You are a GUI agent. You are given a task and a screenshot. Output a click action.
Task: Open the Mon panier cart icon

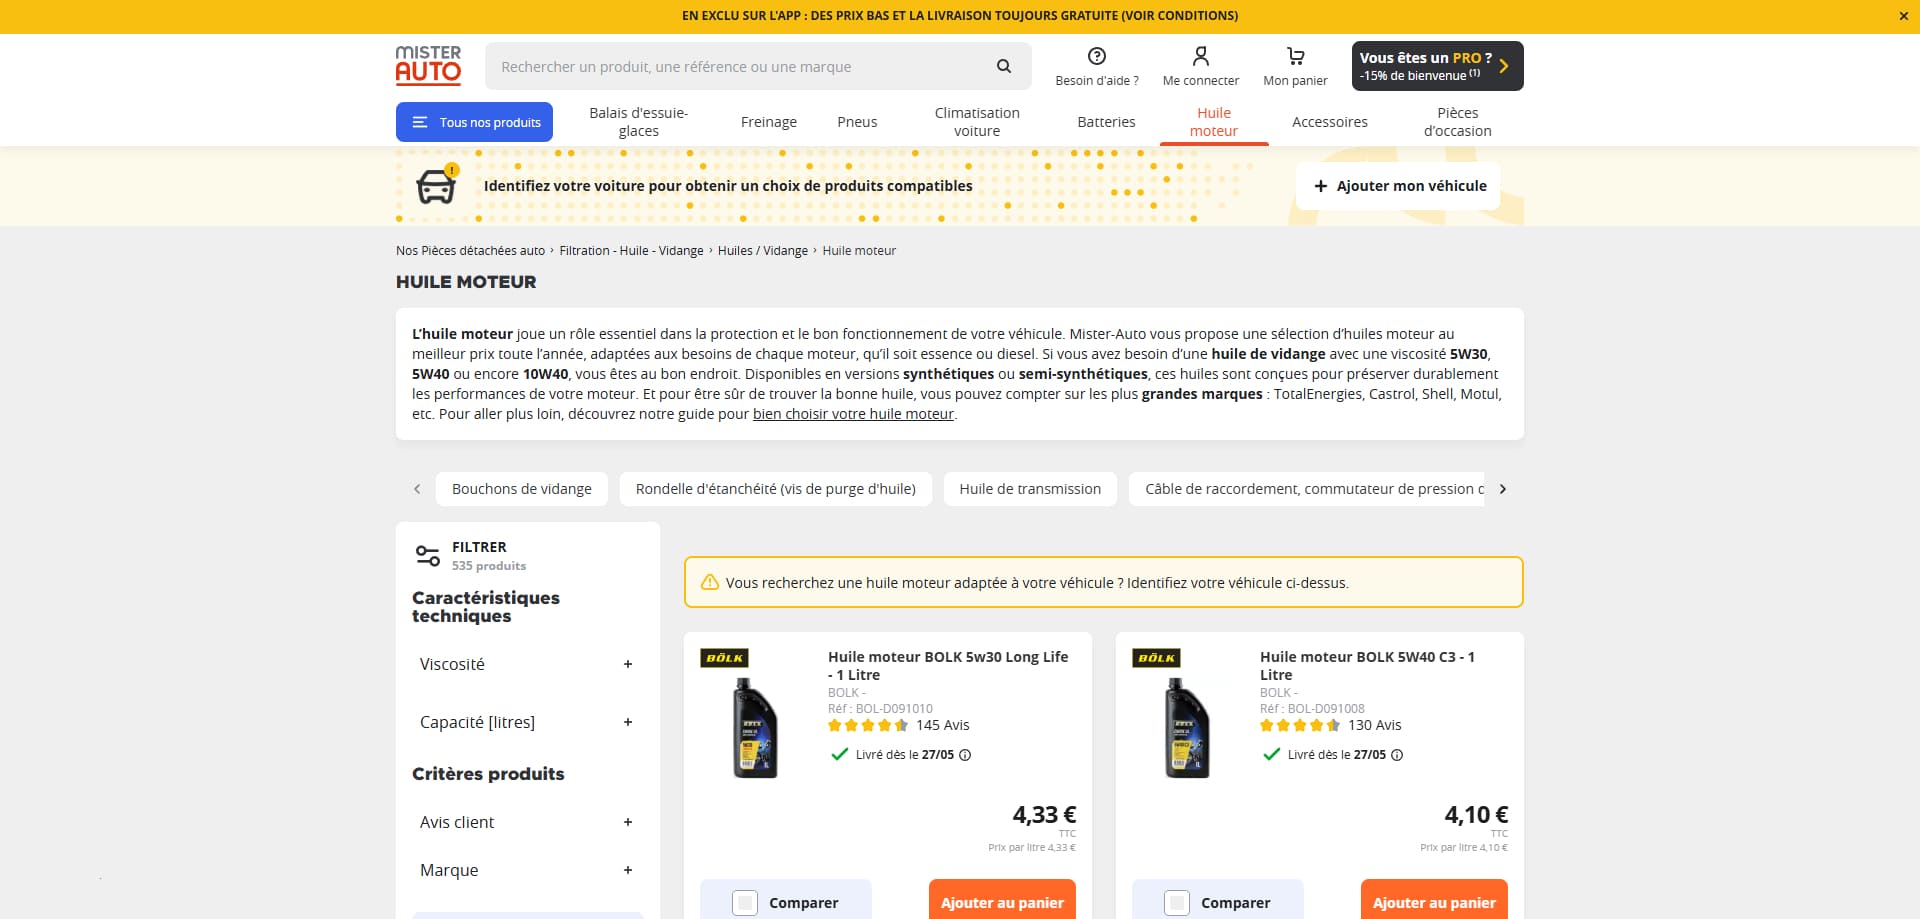pyautogui.click(x=1295, y=56)
